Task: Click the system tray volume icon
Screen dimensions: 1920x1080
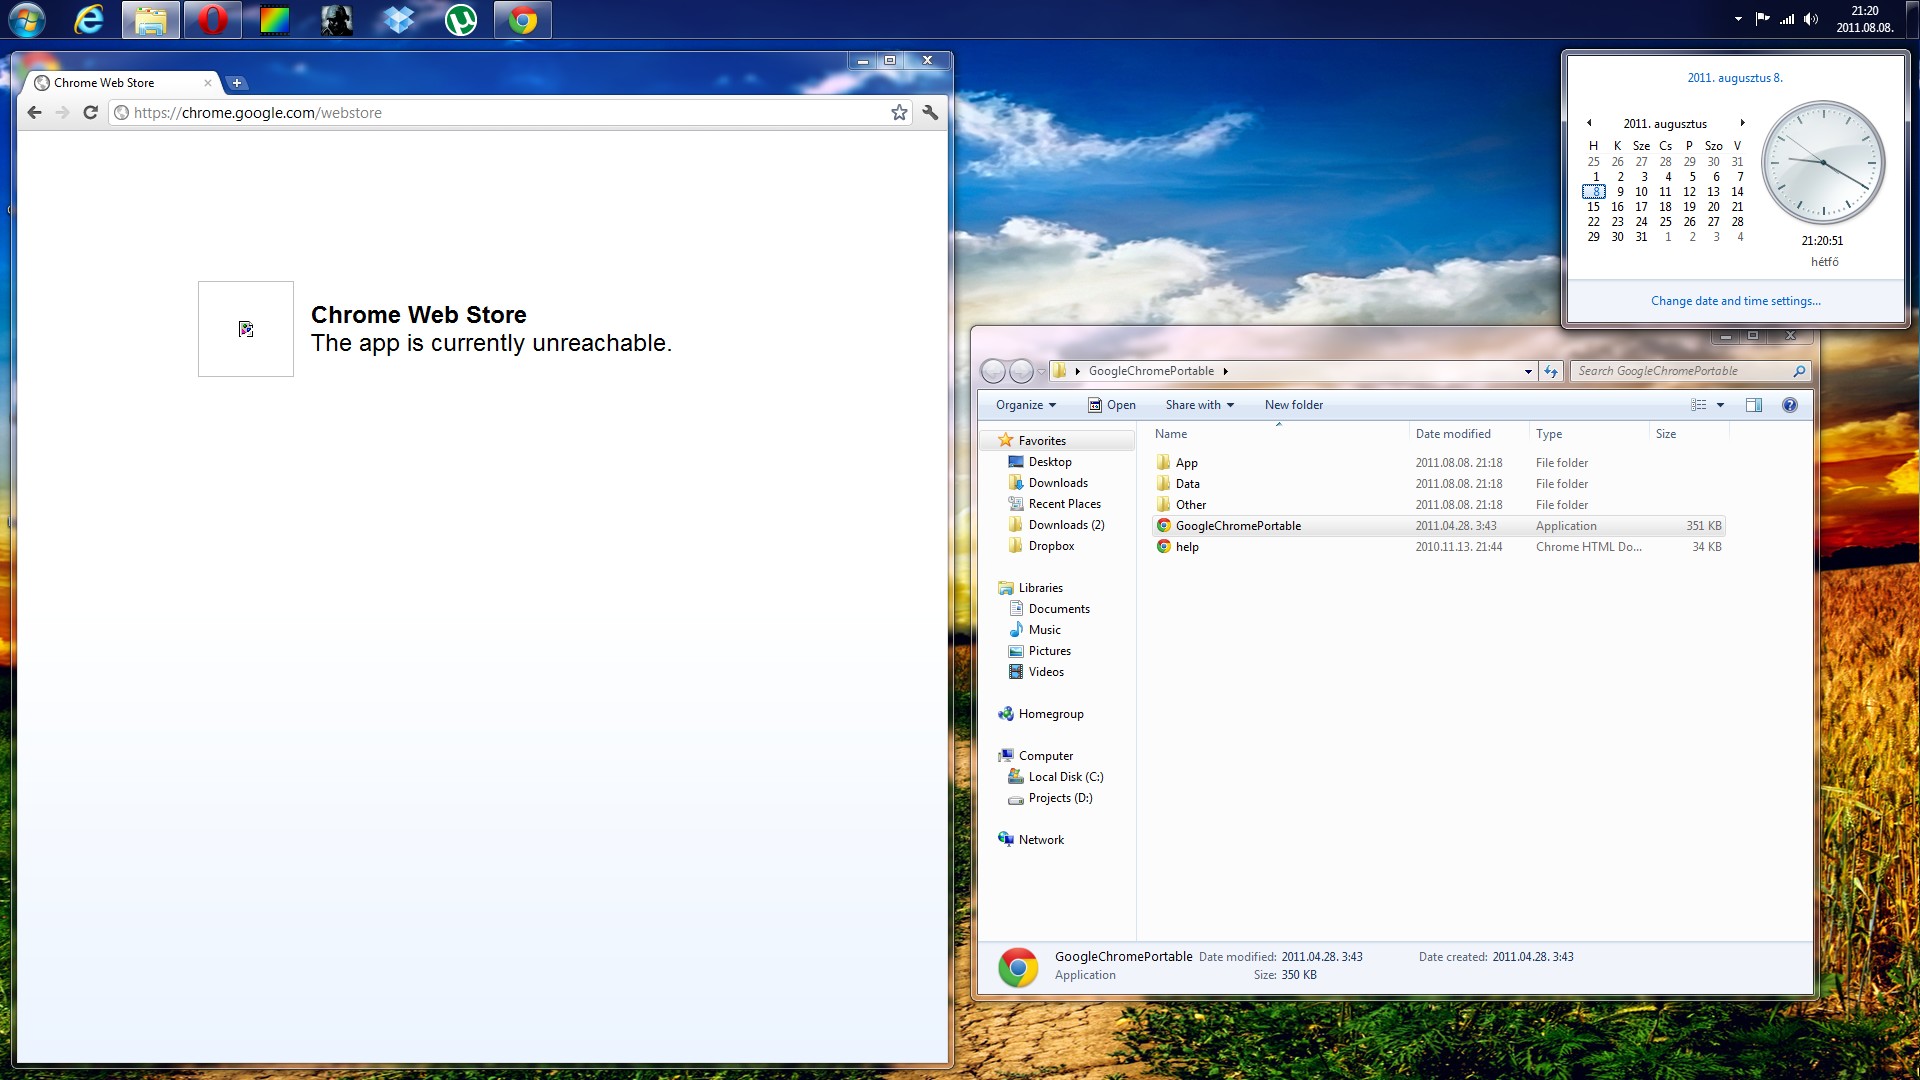Action: click(1811, 19)
